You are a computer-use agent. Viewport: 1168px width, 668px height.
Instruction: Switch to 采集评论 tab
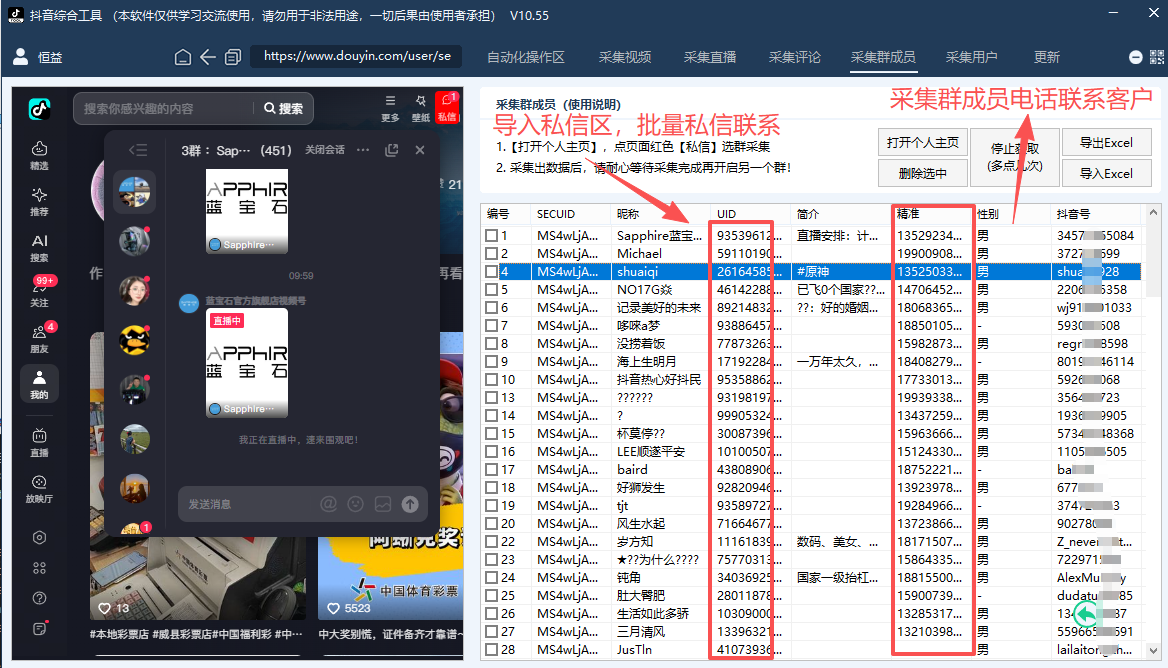[x=795, y=57]
